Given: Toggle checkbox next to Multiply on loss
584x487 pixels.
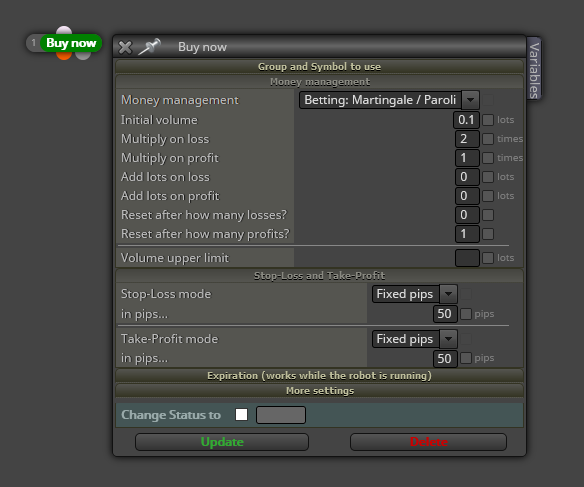Looking at the screenshot, I should (488, 139).
